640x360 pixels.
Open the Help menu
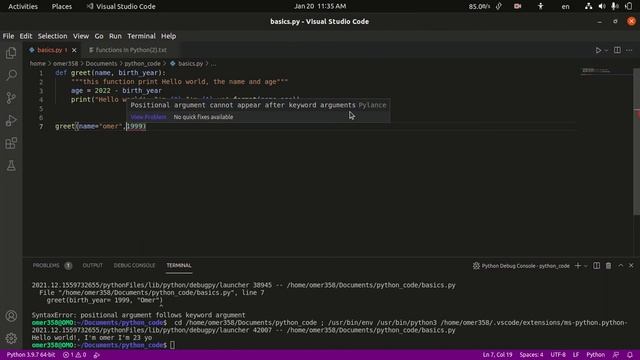tap(168, 36)
